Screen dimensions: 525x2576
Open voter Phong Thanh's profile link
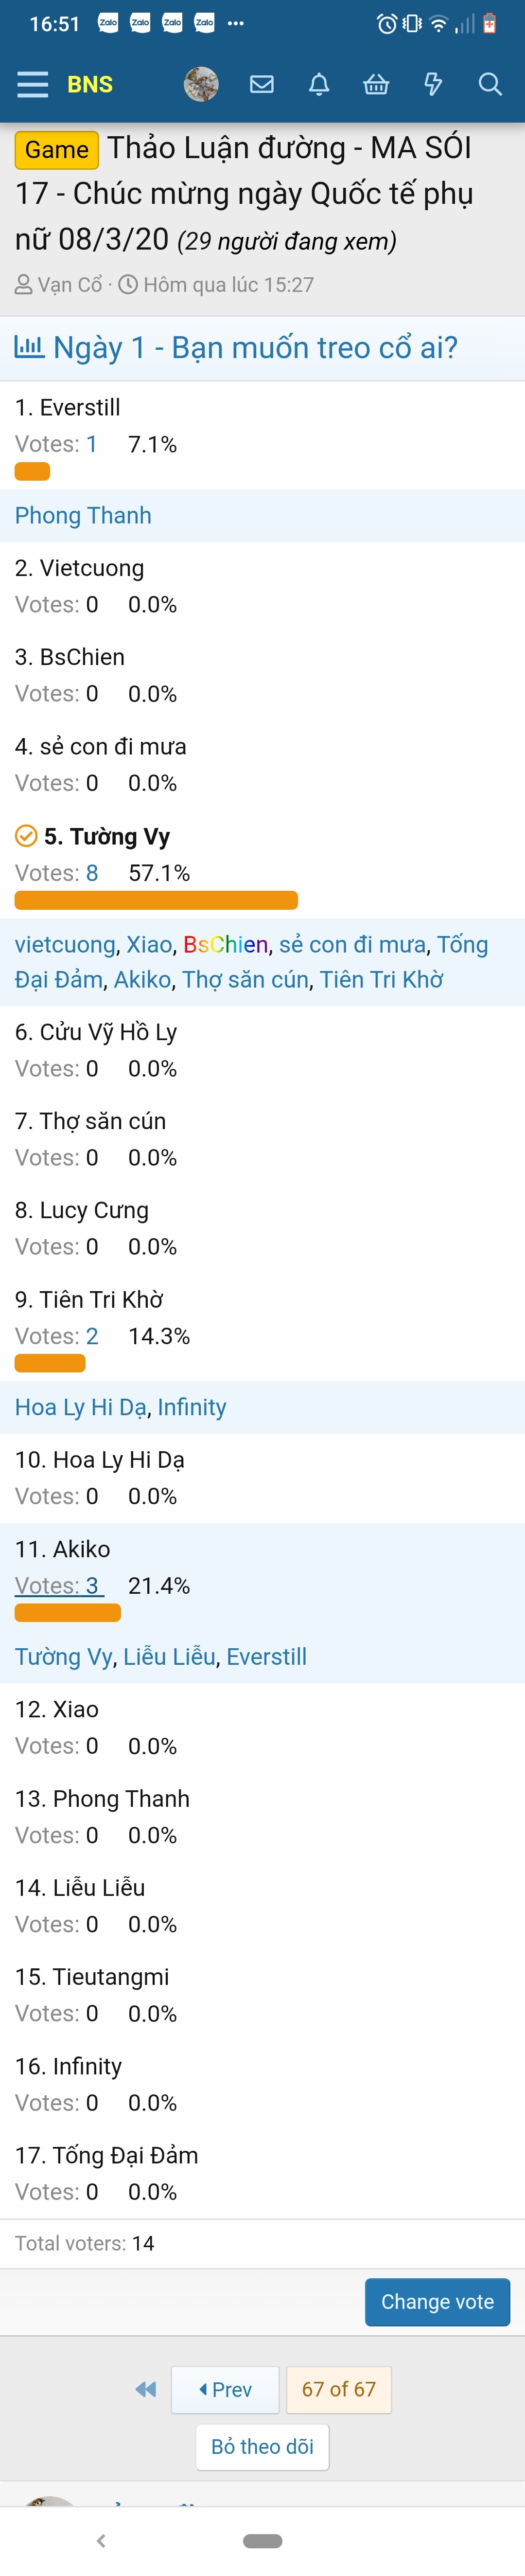[x=83, y=515]
